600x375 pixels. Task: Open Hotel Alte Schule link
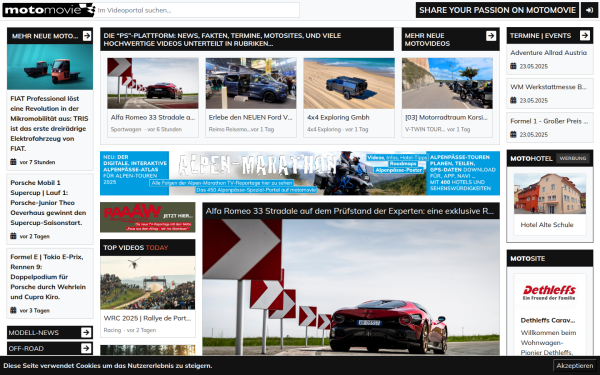[x=547, y=225]
